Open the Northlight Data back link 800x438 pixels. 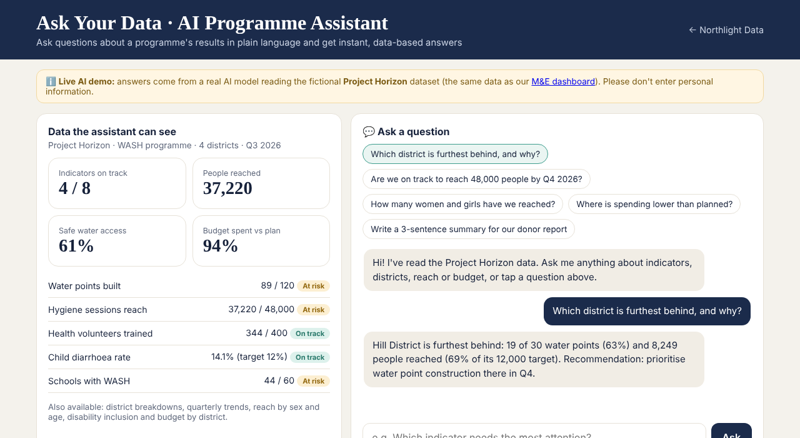[x=726, y=30]
